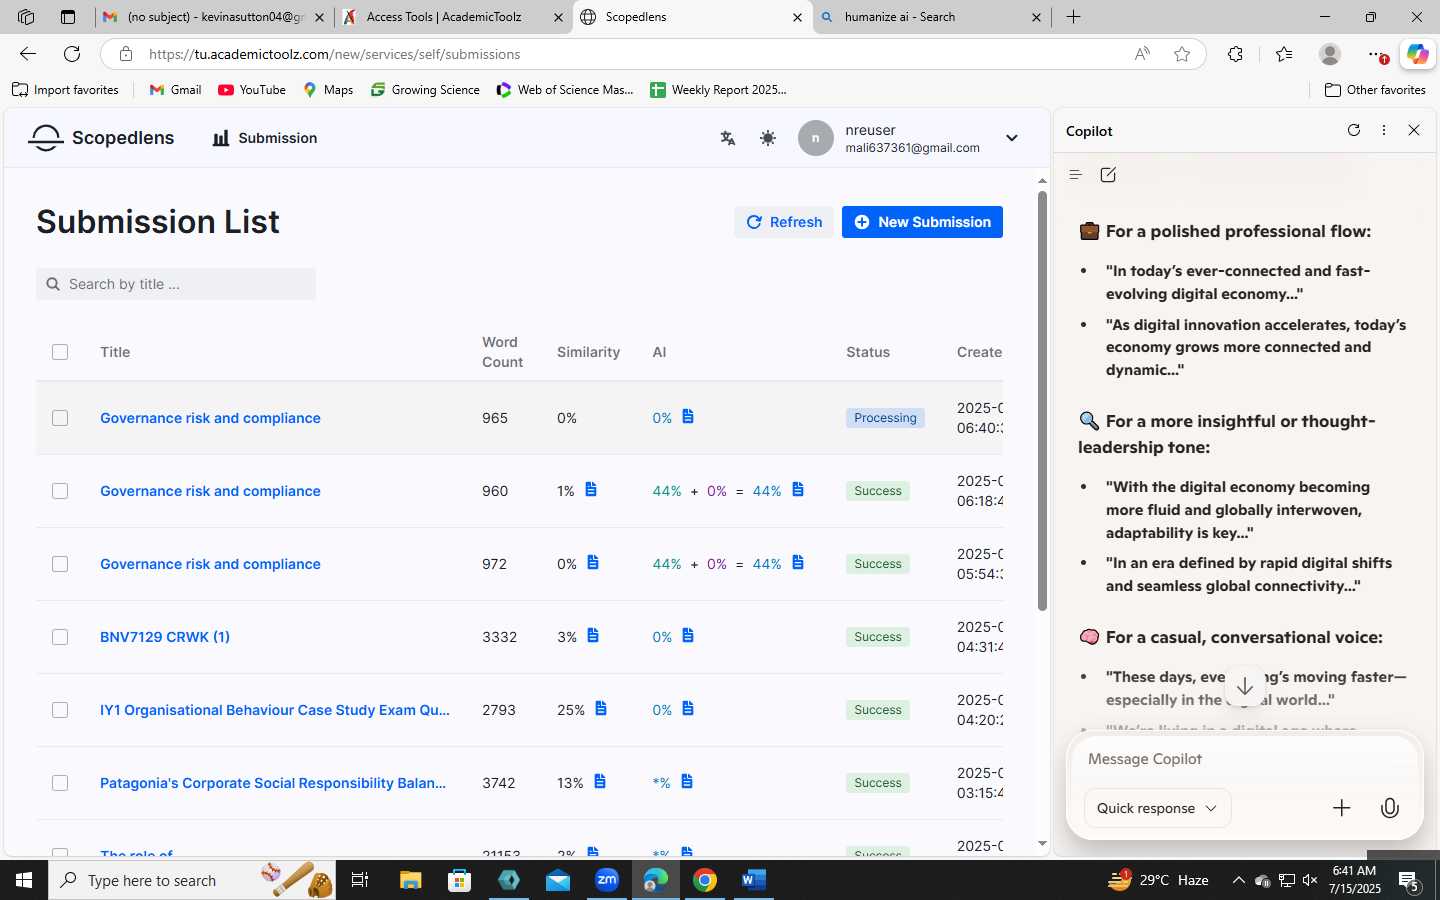
Task: Refresh the Copilot pane
Action: point(1354,130)
